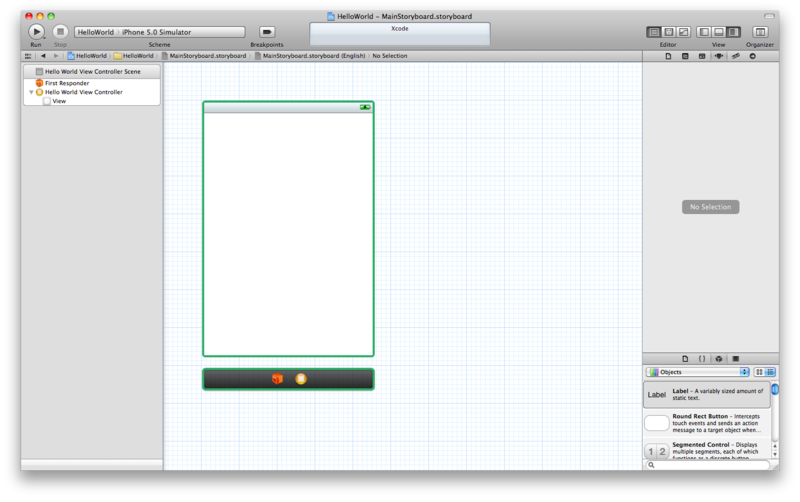
Task: Open the Attributes inspector
Action: point(719,56)
